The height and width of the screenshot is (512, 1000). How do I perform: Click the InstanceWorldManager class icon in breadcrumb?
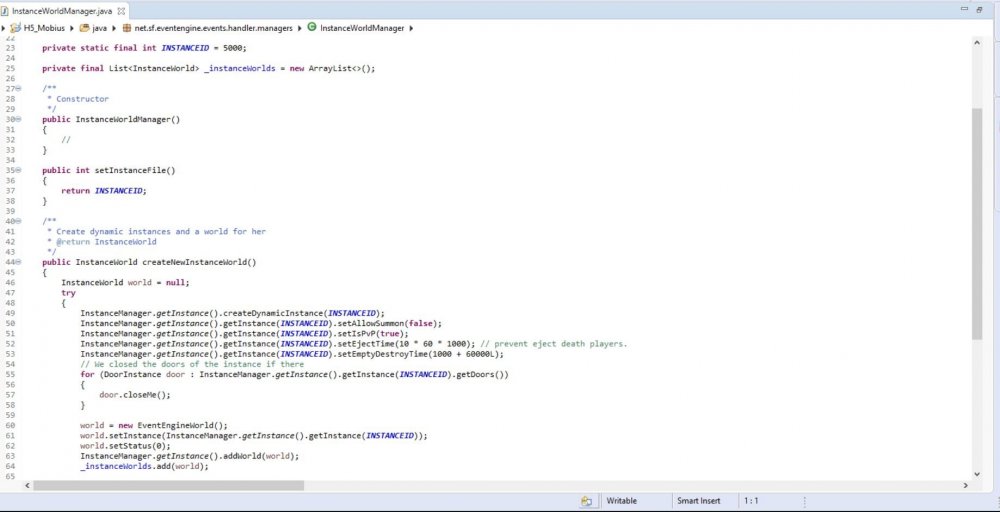click(312, 28)
